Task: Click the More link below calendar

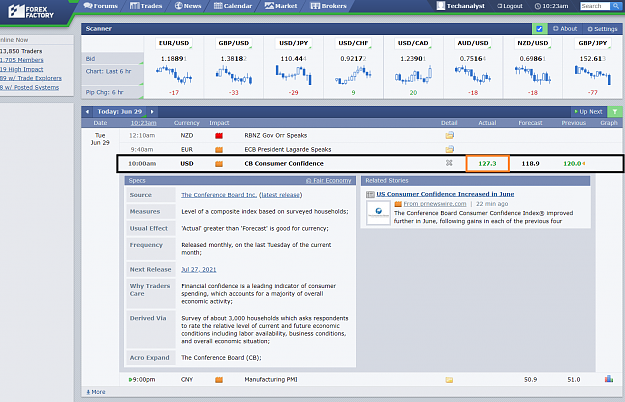Action: pos(96,392)
